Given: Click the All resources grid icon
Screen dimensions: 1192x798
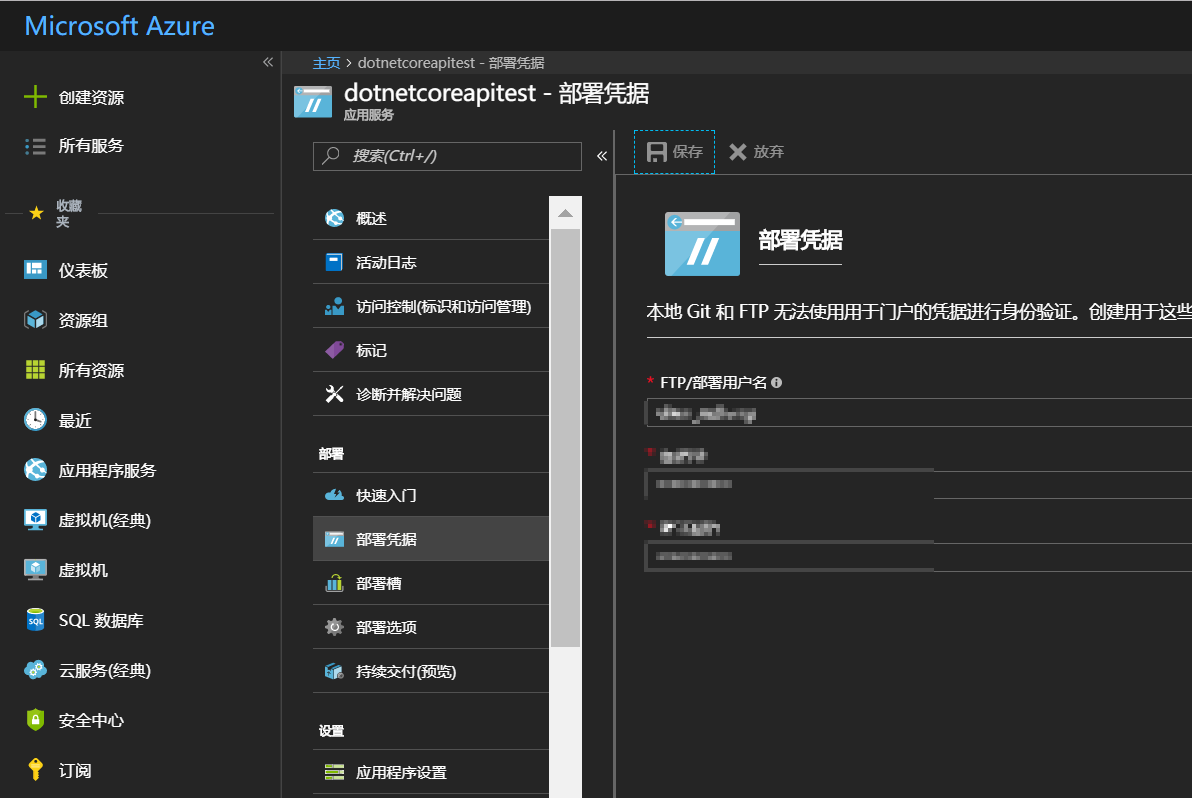Looking at the screenshot, I should tap(35, 370).
